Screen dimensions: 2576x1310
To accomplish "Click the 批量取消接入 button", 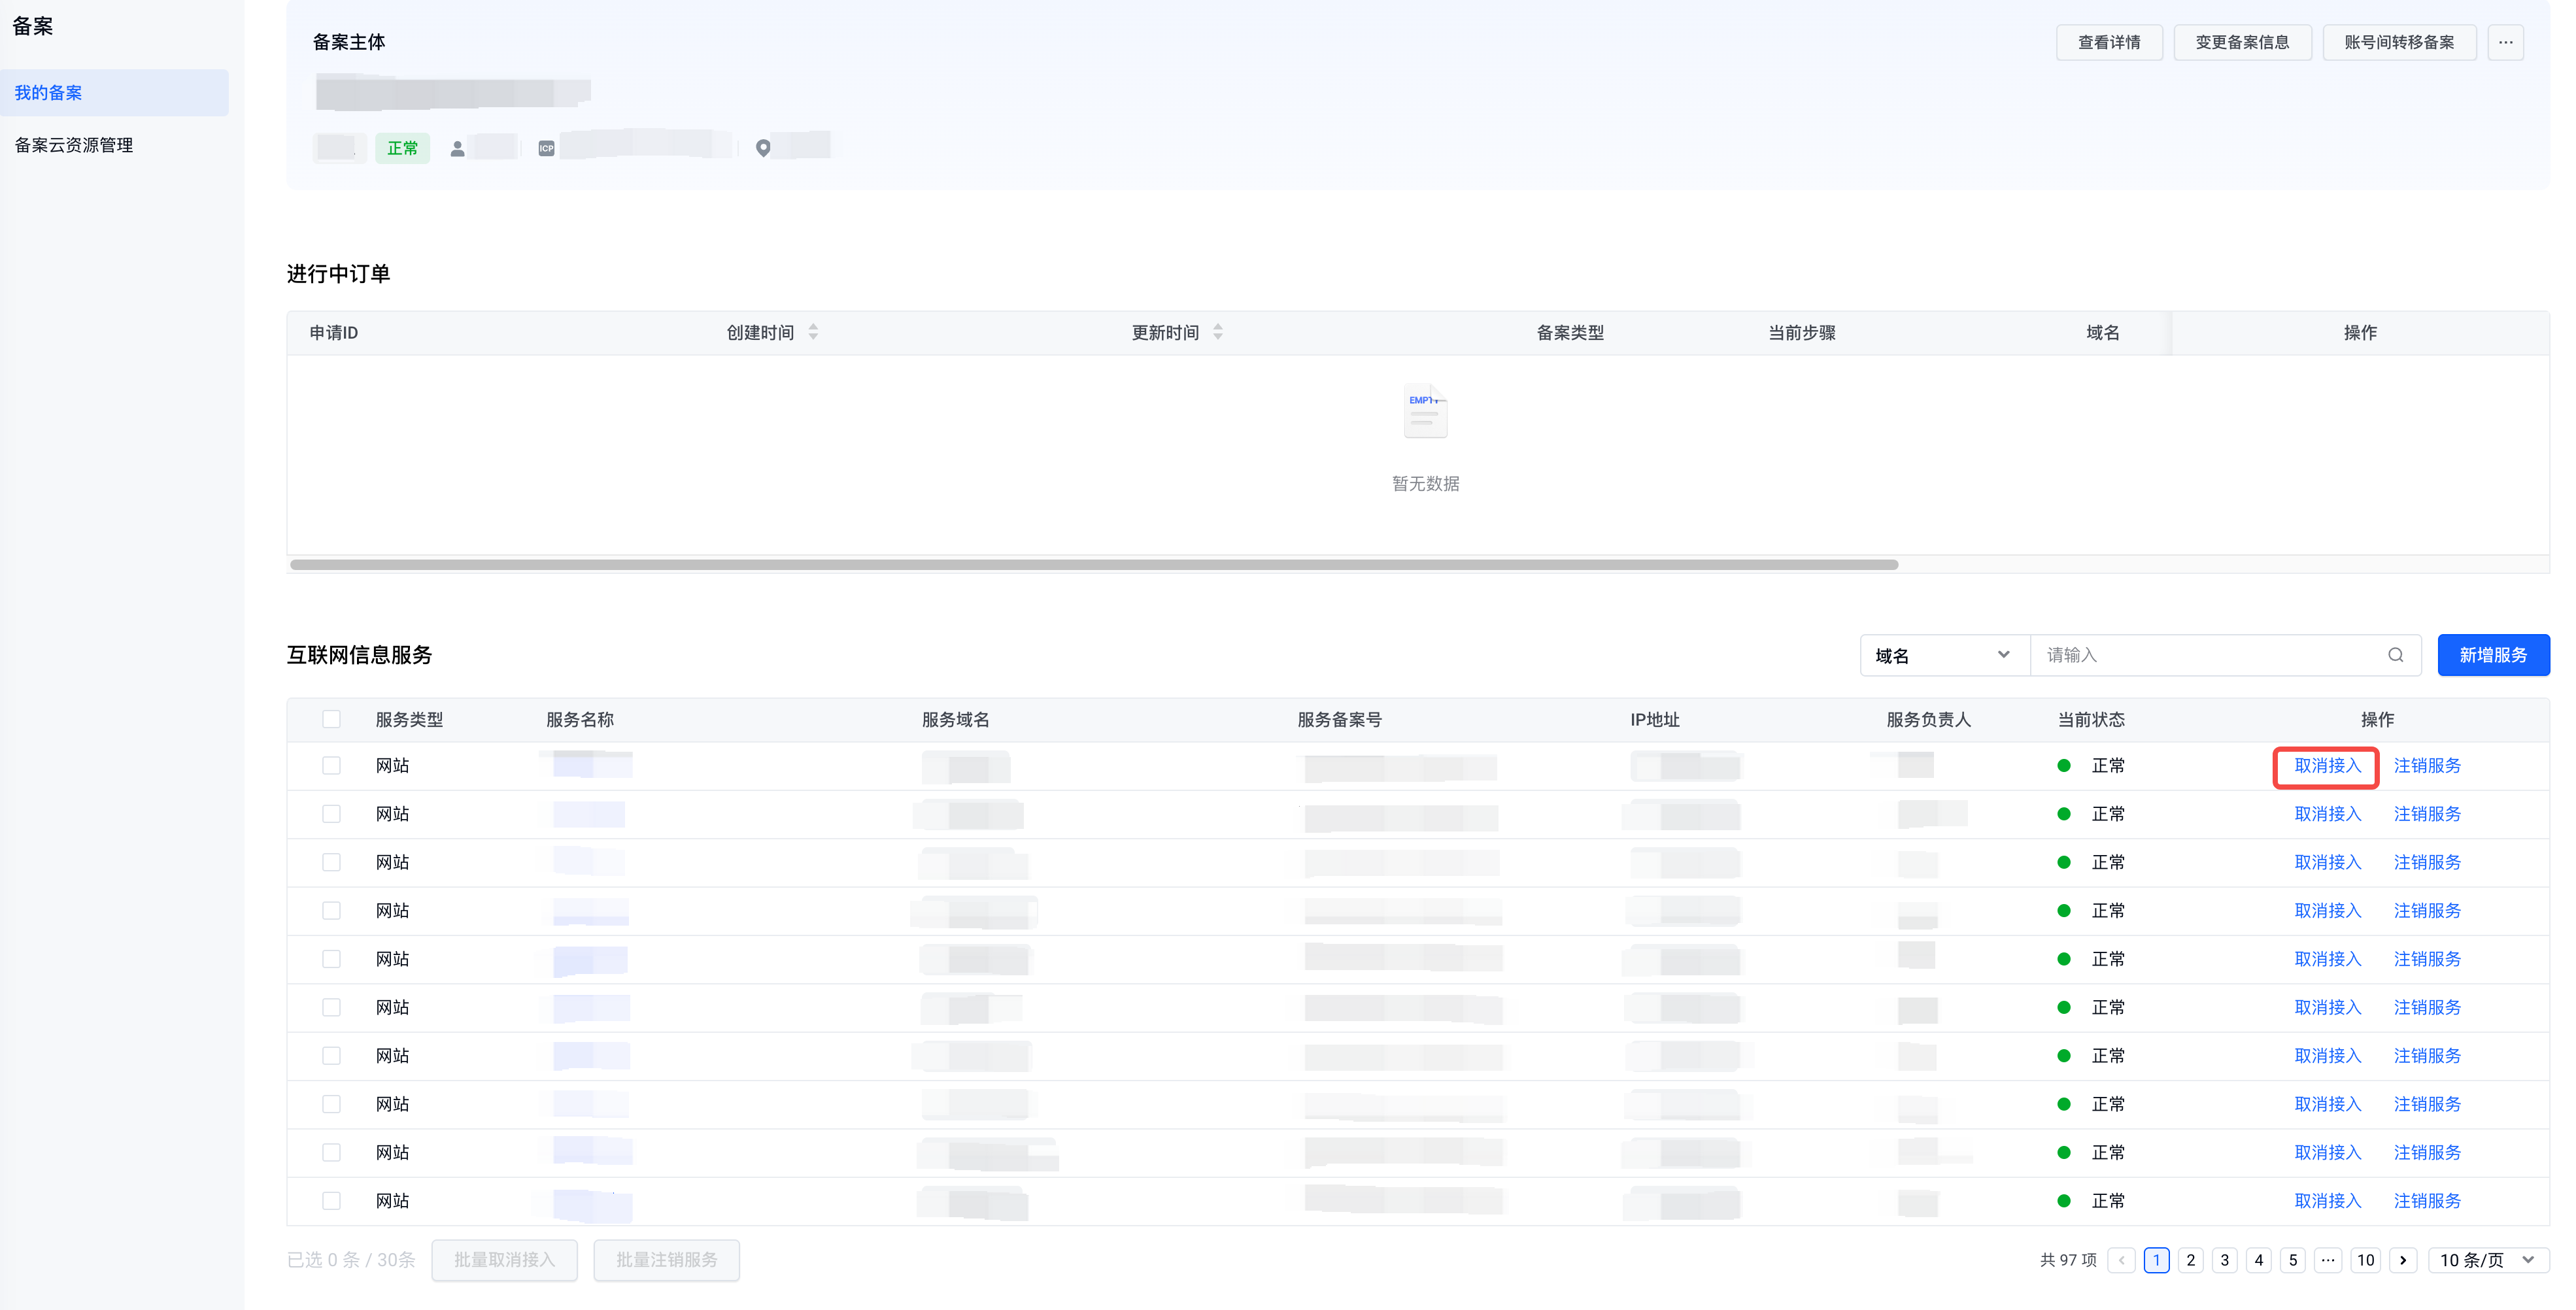I will [x=504, y=1260].
